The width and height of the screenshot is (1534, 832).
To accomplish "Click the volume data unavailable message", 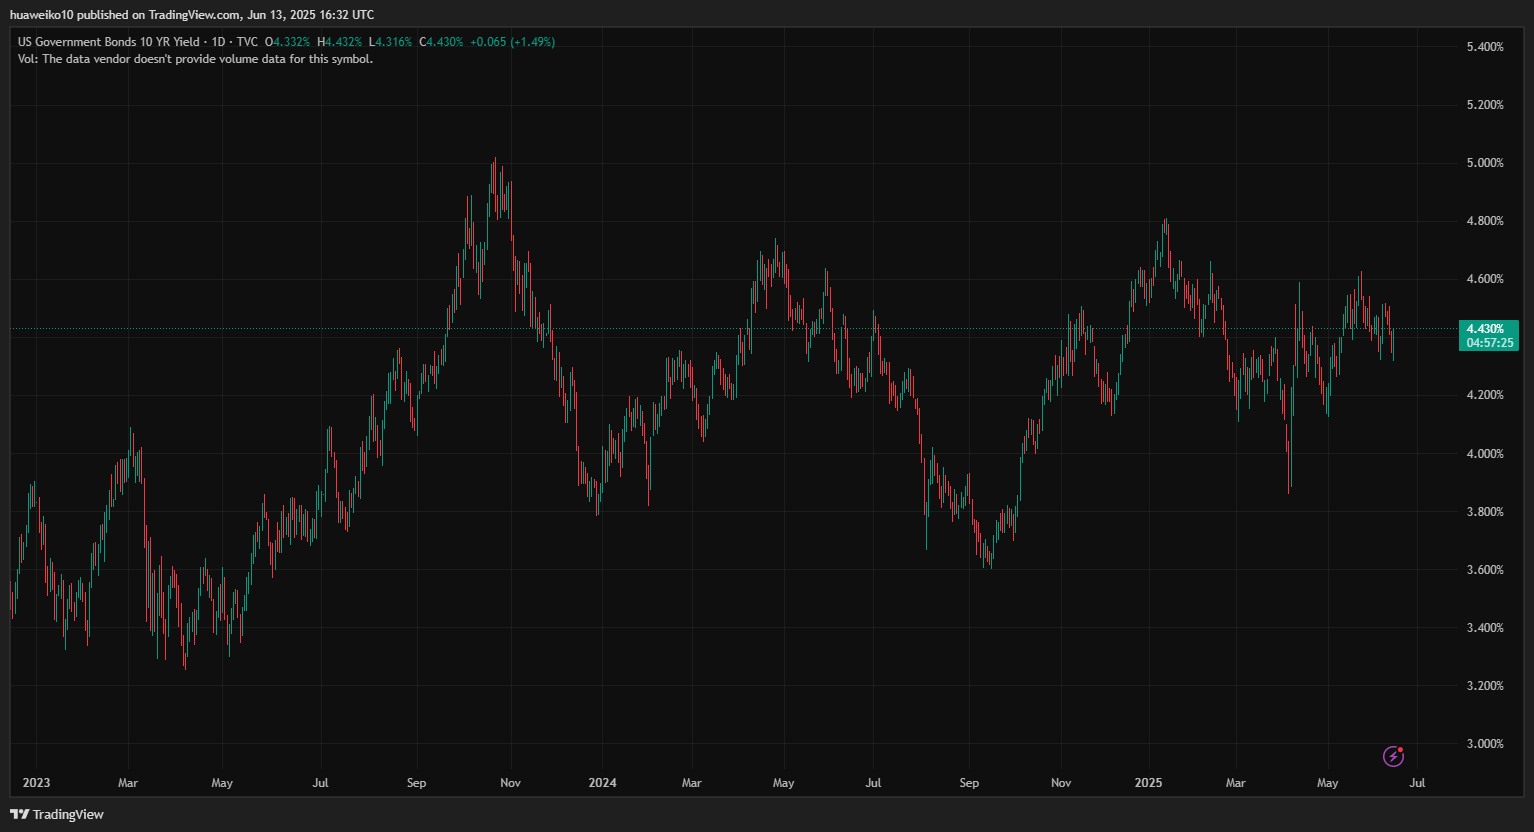I will click(196, 59).
